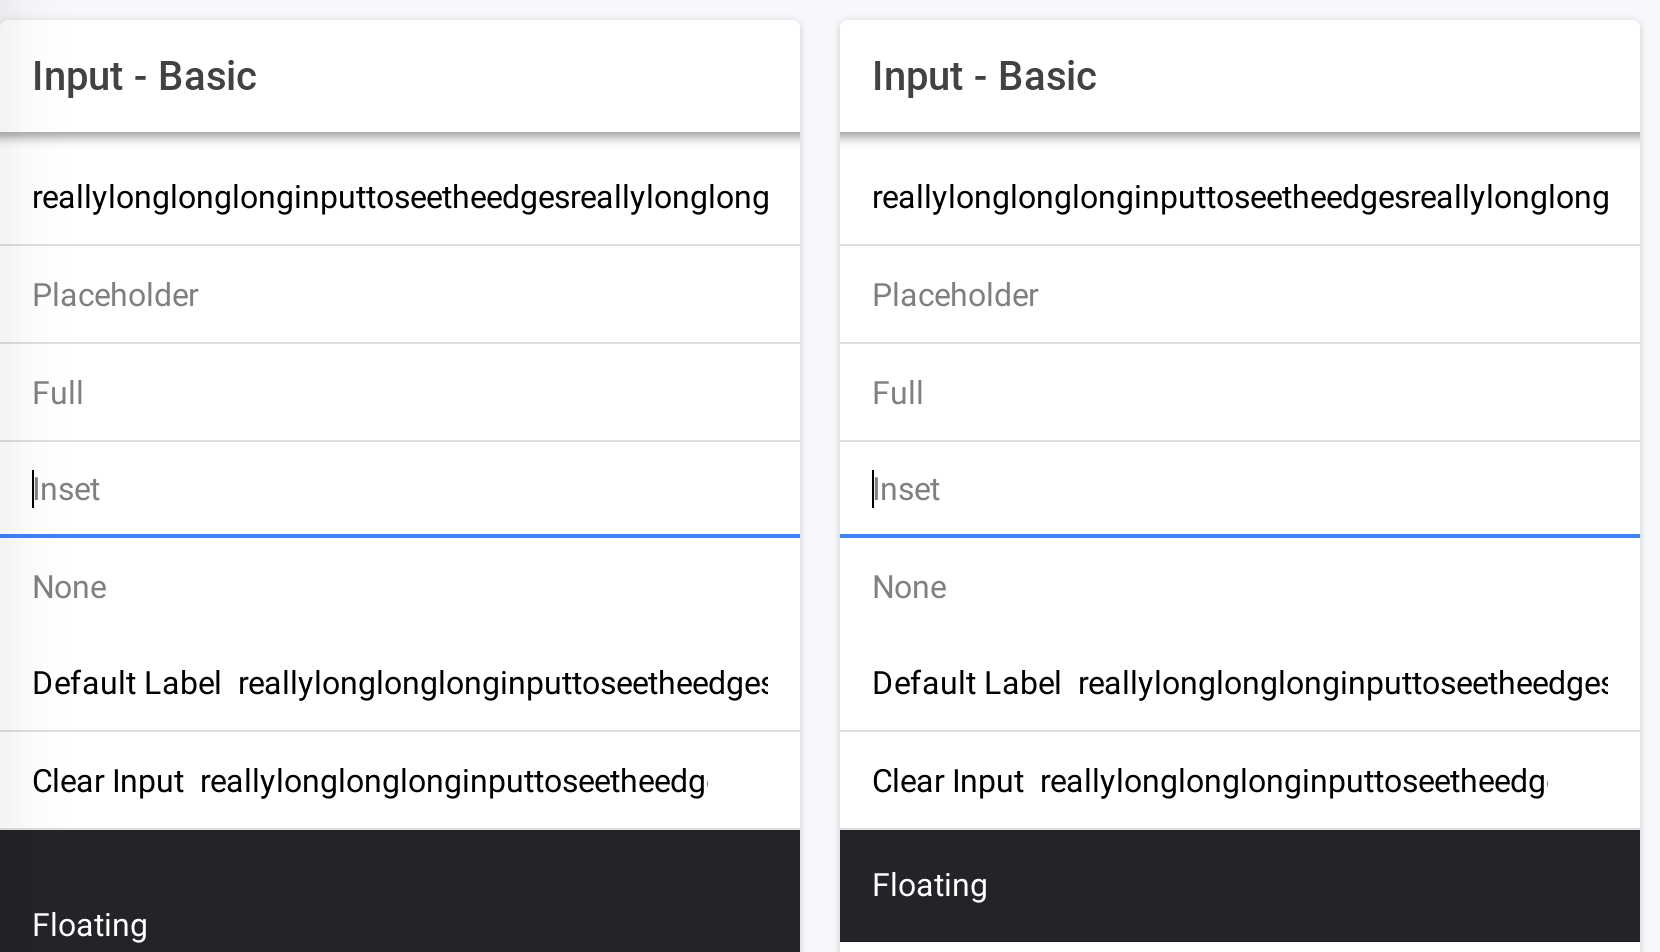This screenshot has width=1660, height=952.
Task: Click the 'Input - Basic' header in right panel
Action: [x=984, y=76]
